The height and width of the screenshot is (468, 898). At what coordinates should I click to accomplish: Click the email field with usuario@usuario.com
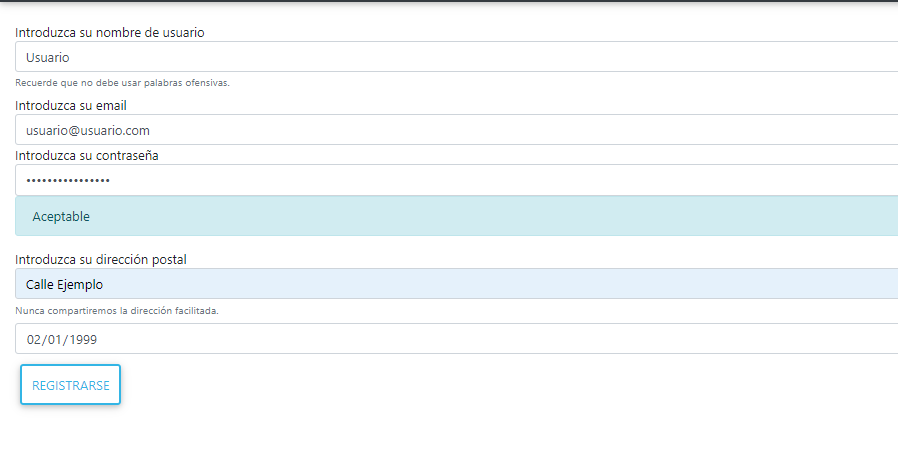450,130
